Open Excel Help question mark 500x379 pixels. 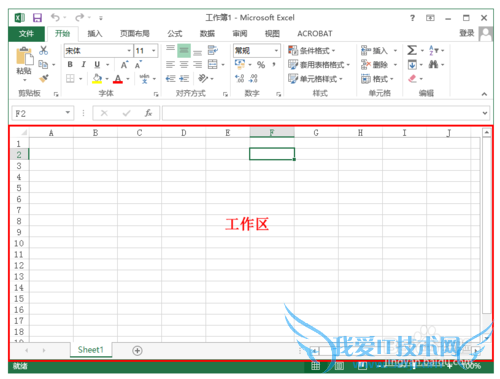click(x=412, y=18)
